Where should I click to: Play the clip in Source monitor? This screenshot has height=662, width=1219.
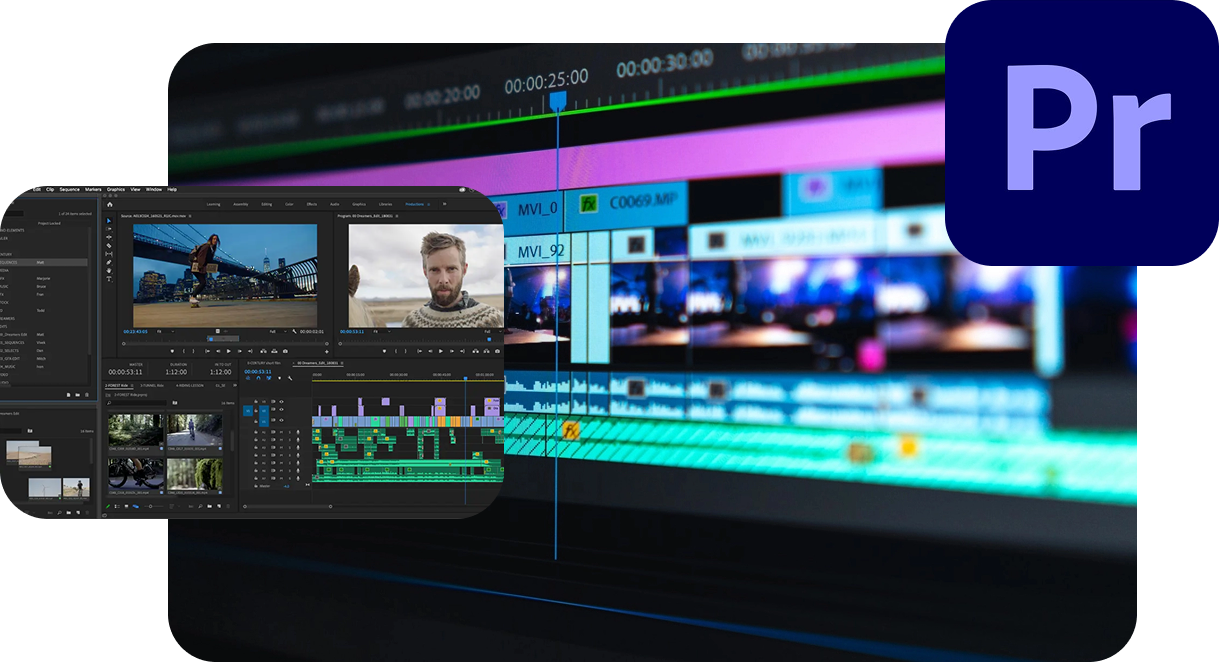click(x=228, y=351)
